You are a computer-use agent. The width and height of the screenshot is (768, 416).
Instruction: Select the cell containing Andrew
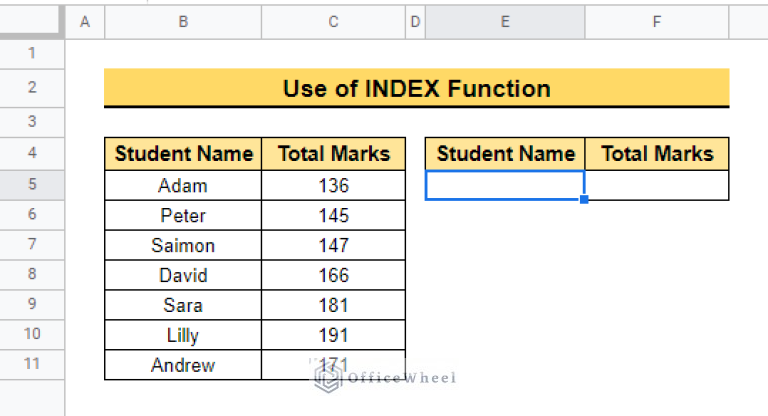pos(183,365)
